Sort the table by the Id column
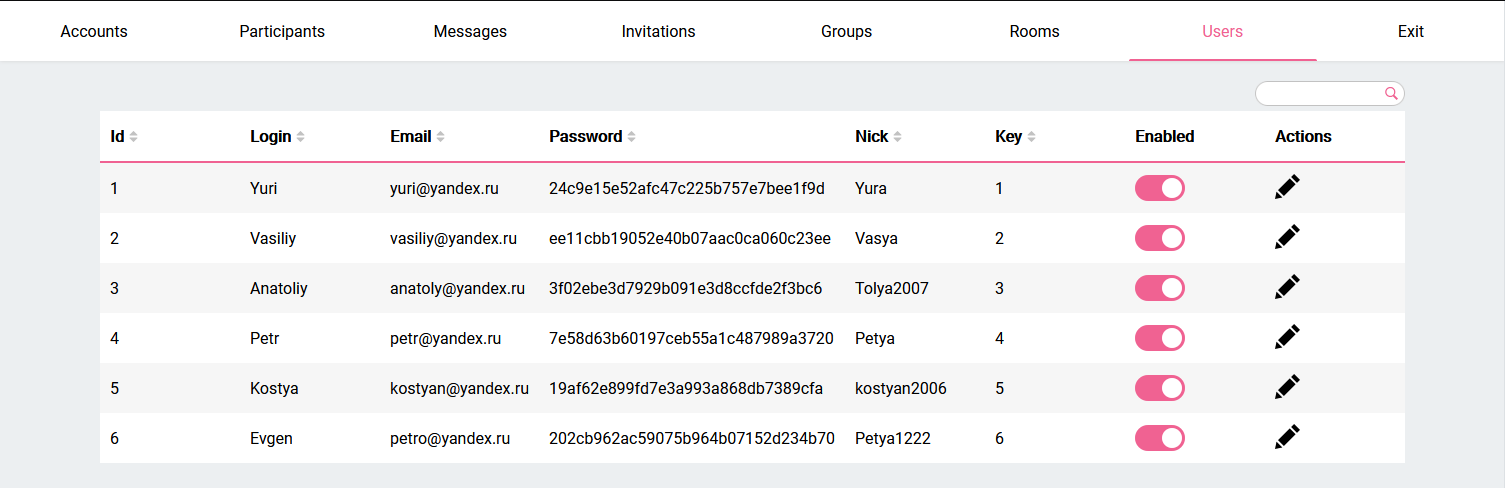The width and height of the screenshot is (1505, 488). pyautogui.click(x=134, y=137)
